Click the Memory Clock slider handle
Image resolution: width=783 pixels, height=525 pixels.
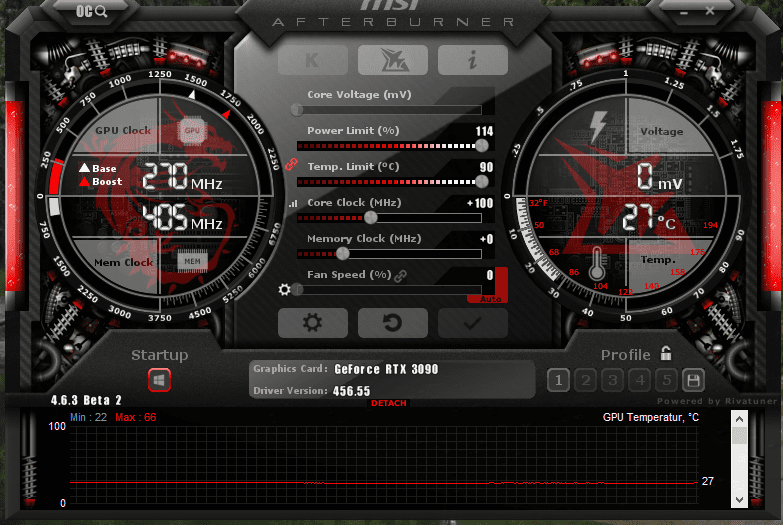343,254
